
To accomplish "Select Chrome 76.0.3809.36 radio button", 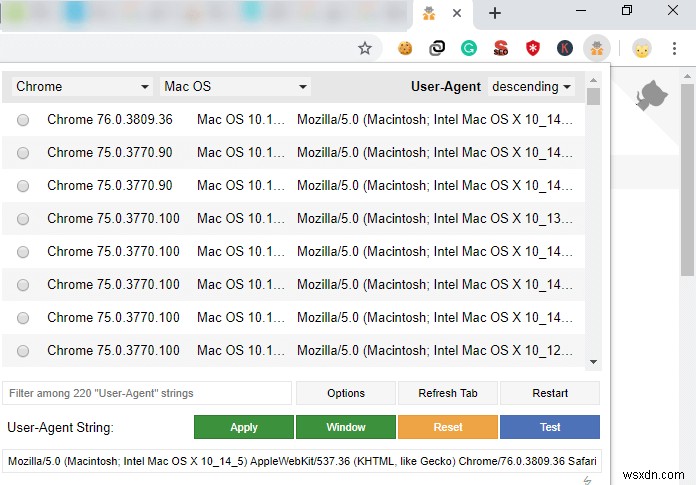I will (23, 120).
